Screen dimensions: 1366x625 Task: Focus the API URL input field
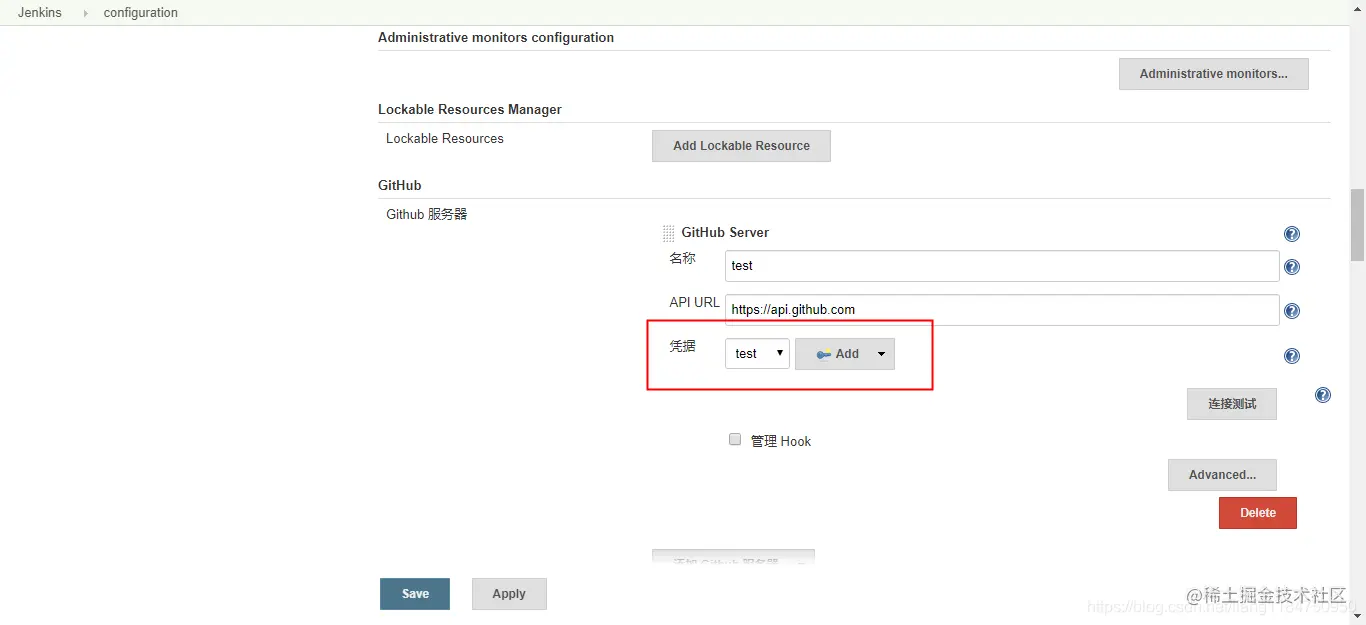(1002, 310)
